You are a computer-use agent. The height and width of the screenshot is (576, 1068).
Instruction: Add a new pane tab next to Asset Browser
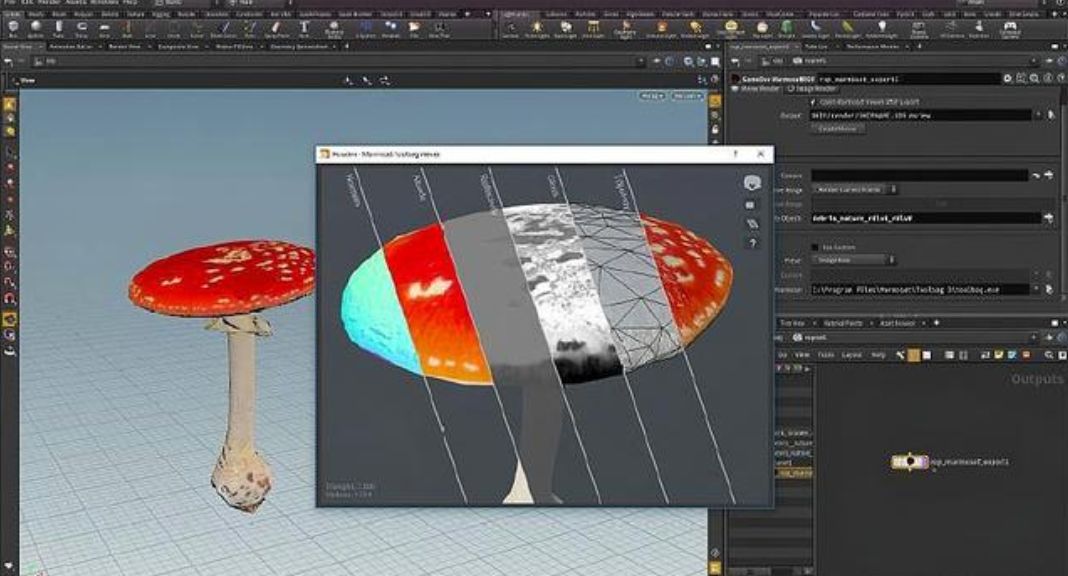point(937,323)
